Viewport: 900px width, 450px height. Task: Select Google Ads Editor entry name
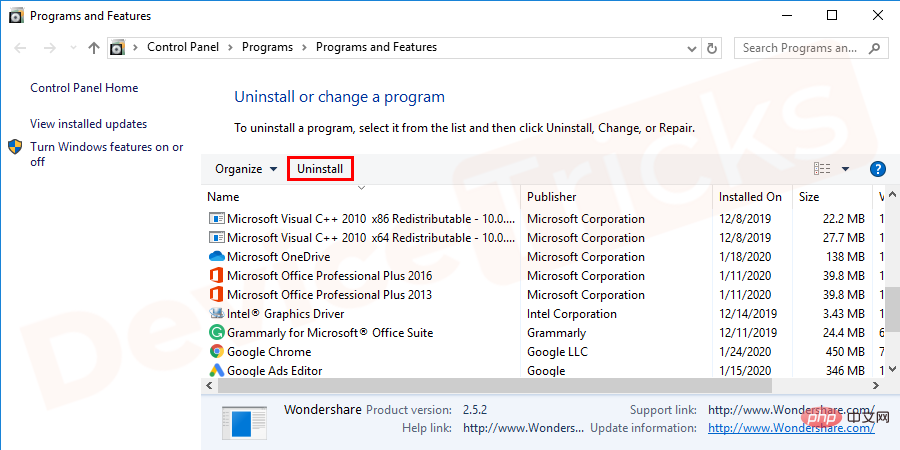click(275, 371)
